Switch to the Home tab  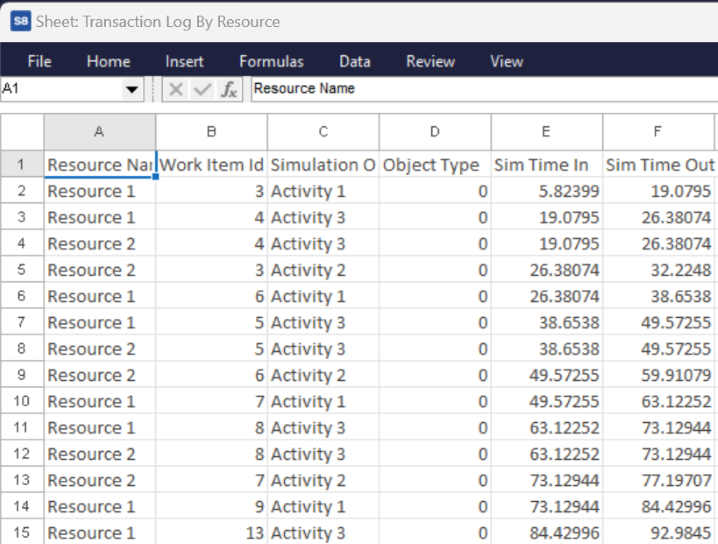(108, 61)
